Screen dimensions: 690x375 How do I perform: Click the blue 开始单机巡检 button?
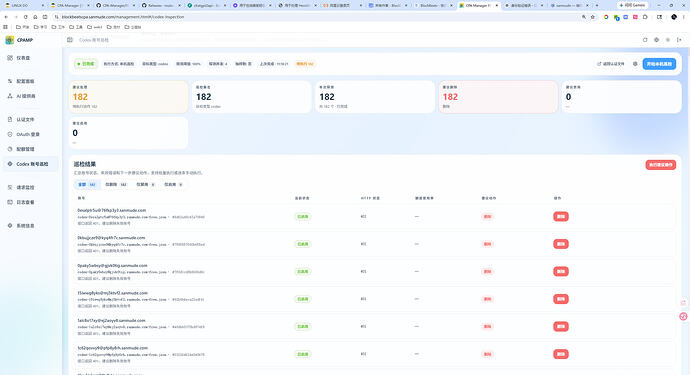(x=659, y=64)
